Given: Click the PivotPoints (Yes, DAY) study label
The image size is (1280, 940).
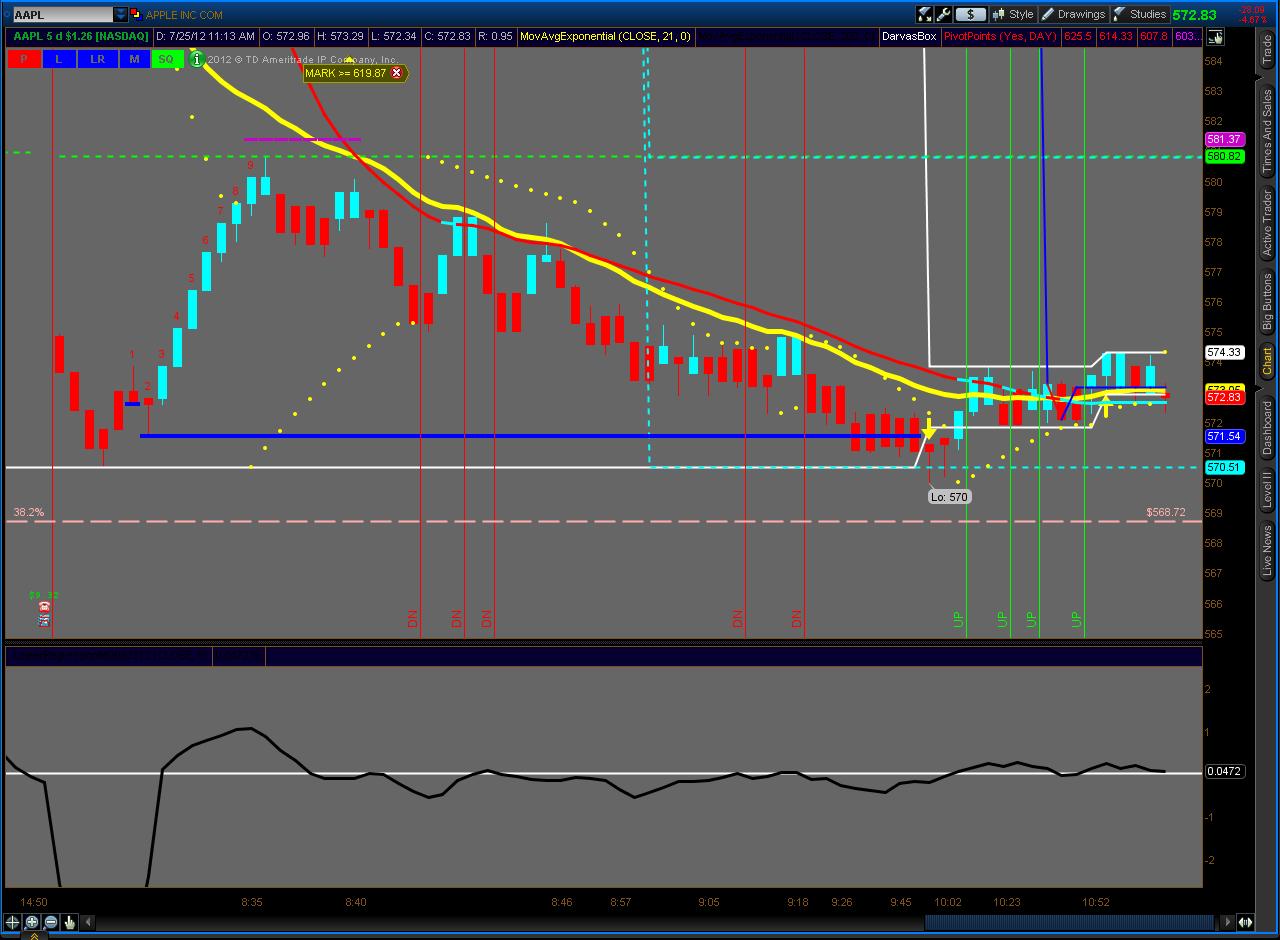Looking at the screenshot, I should [x=1000, y=37].
